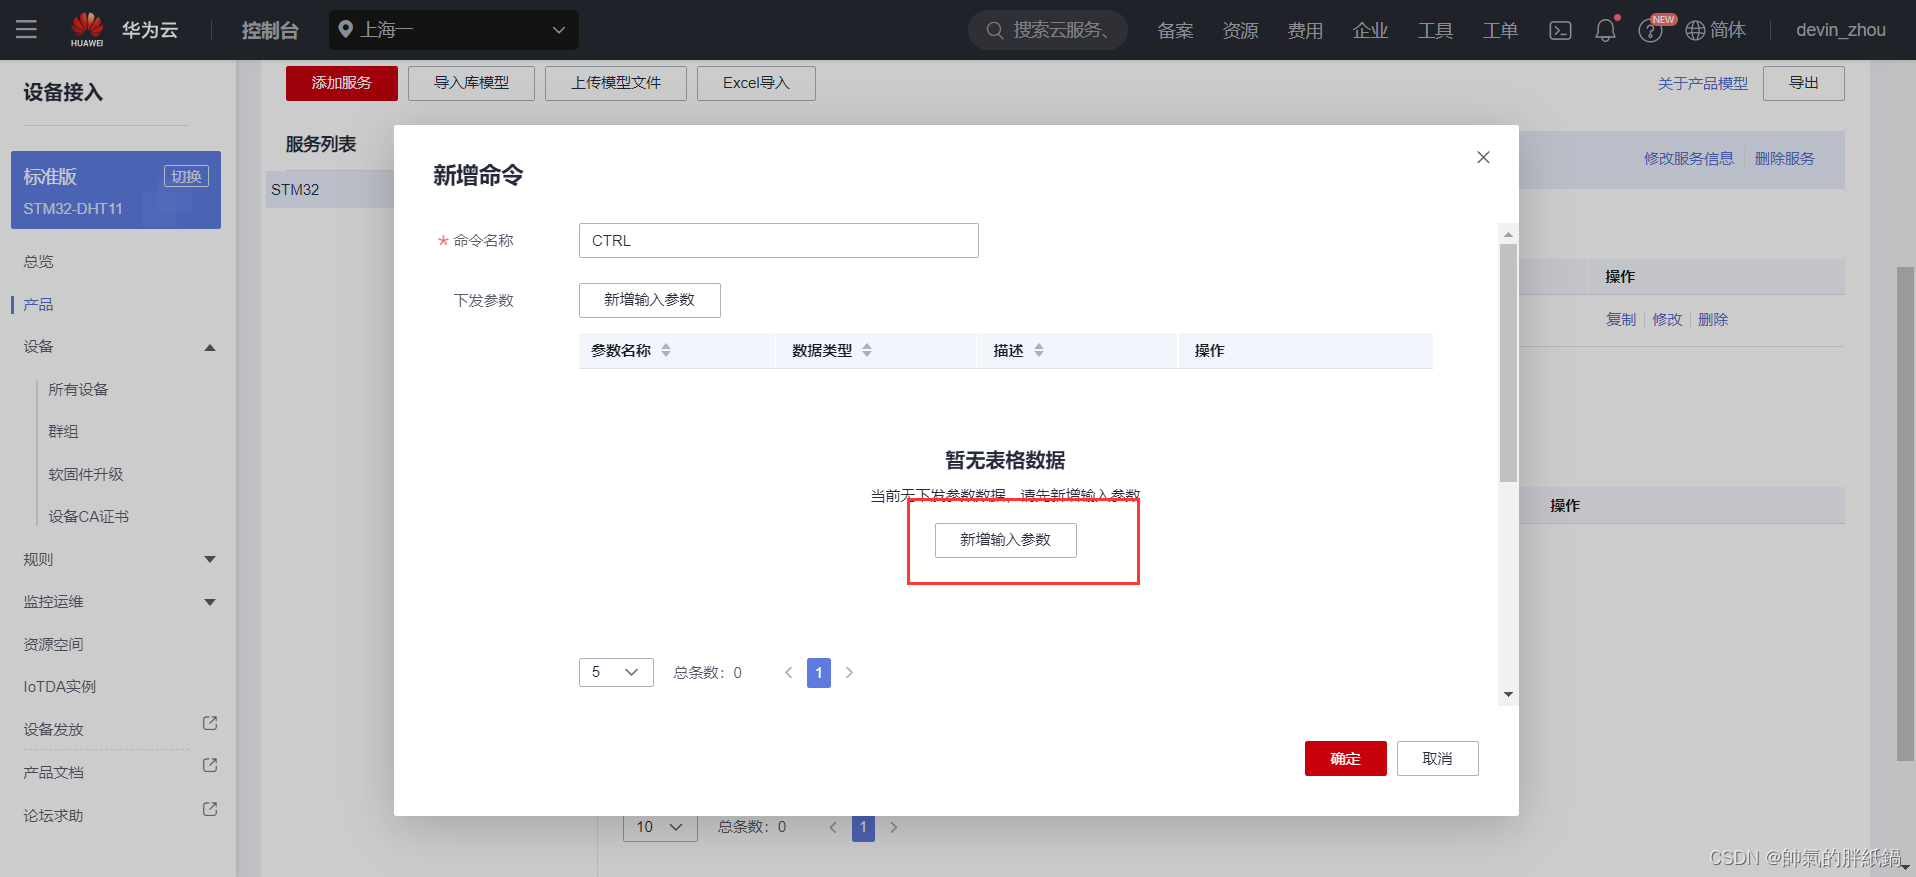Click the 导出 button
This screenshot has width=1916, height=877.
pos(1804,83)
